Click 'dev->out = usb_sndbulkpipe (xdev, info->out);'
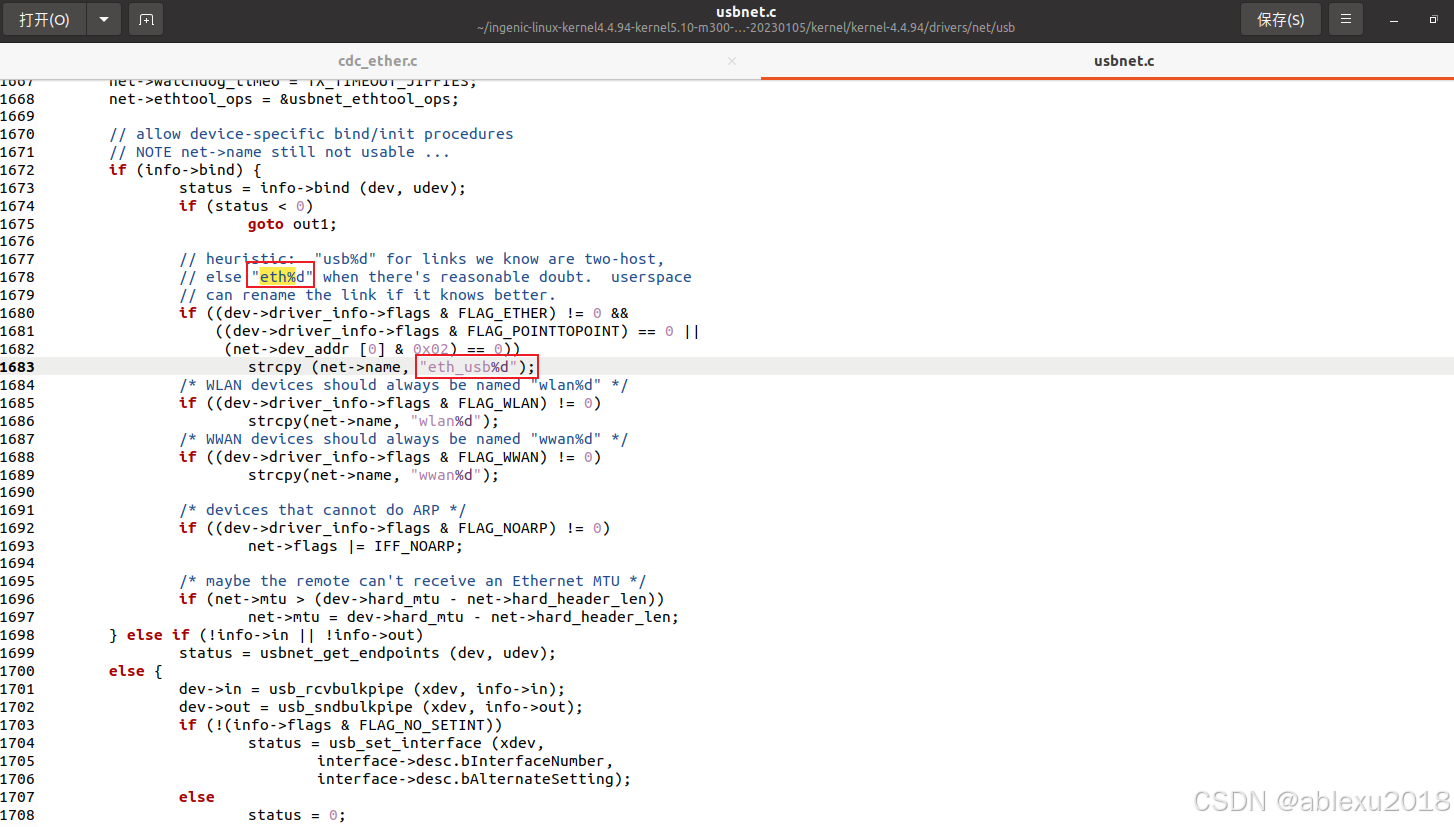Screen dimensions: 1454x827 pyautogui.click(x=381, y=707)
